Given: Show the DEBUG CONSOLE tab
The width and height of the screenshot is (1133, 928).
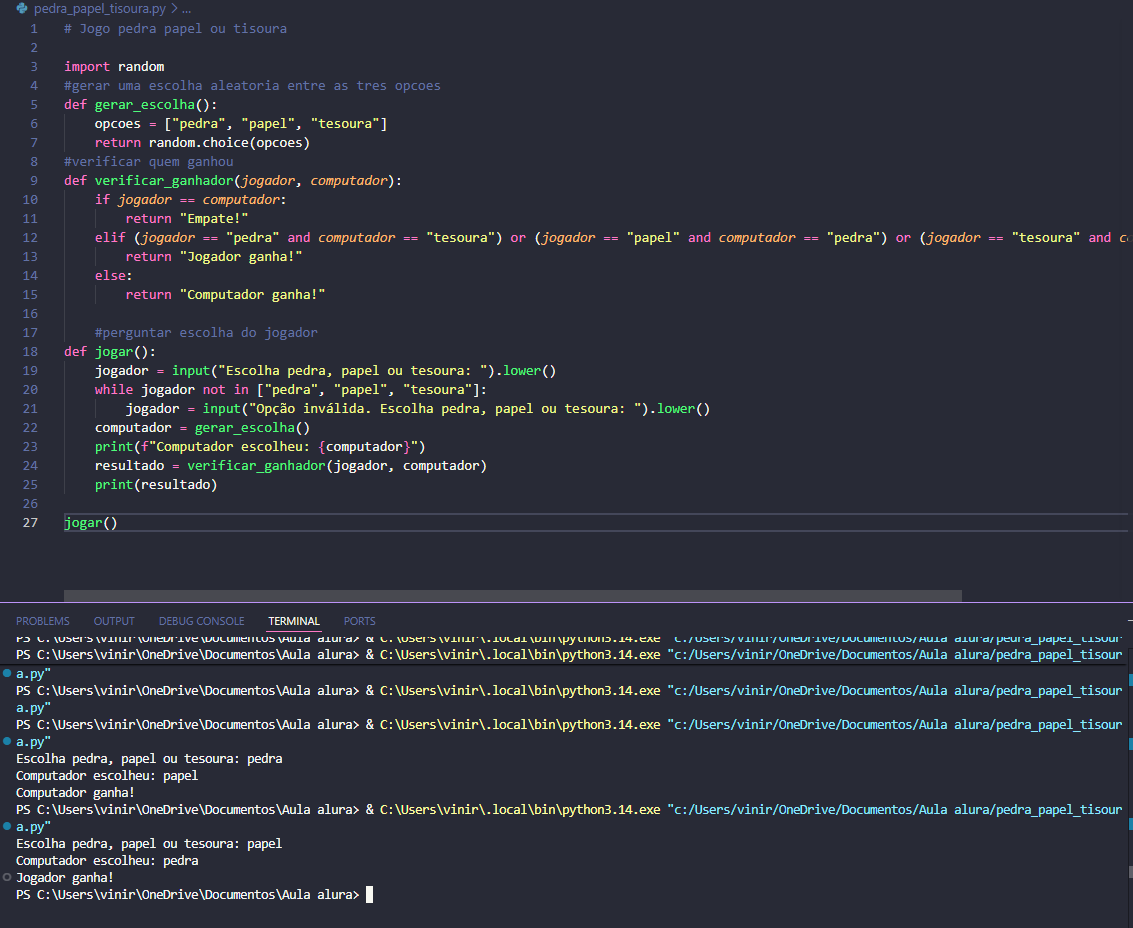Looking at the screenshot, I should pos(201,621).
